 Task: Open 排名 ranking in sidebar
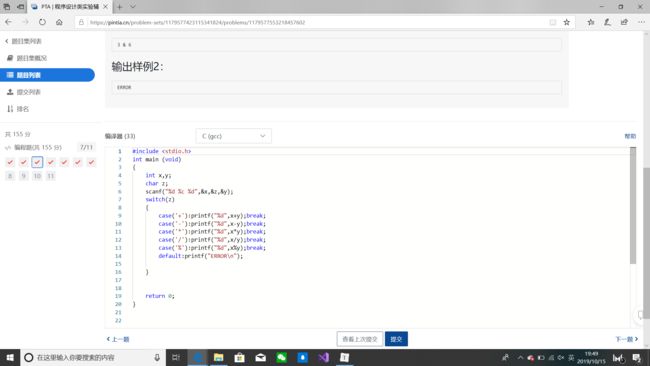click(18, 109)
